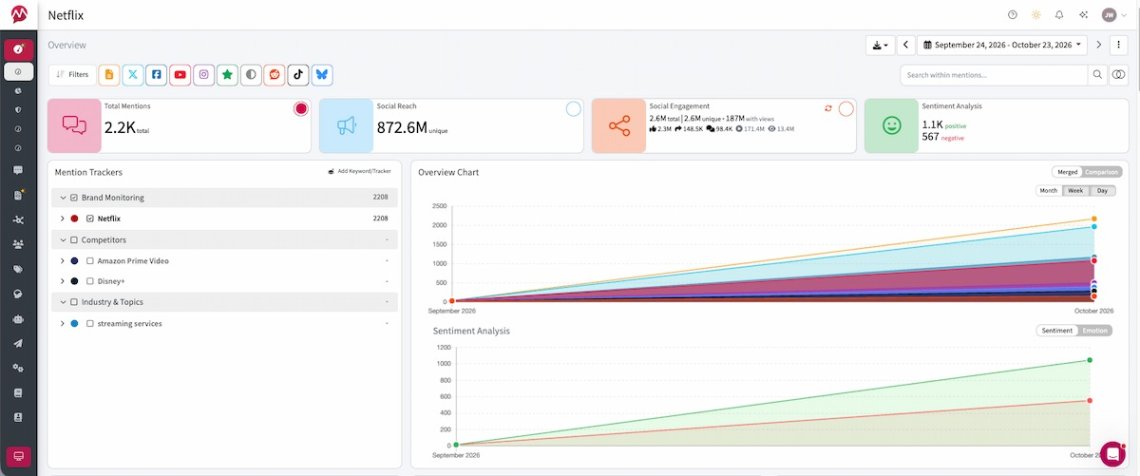Switch chart to Merged view
Screen dimensions: 1140x476
(x=1067, y=172)
